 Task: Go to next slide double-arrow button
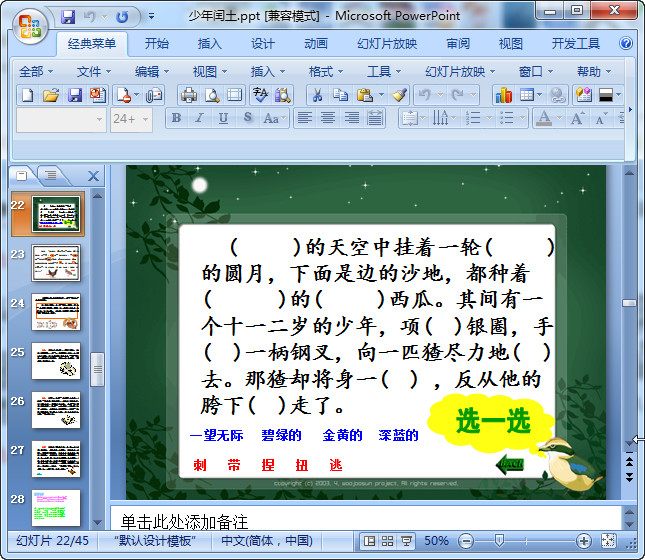[x=629, y=477]
